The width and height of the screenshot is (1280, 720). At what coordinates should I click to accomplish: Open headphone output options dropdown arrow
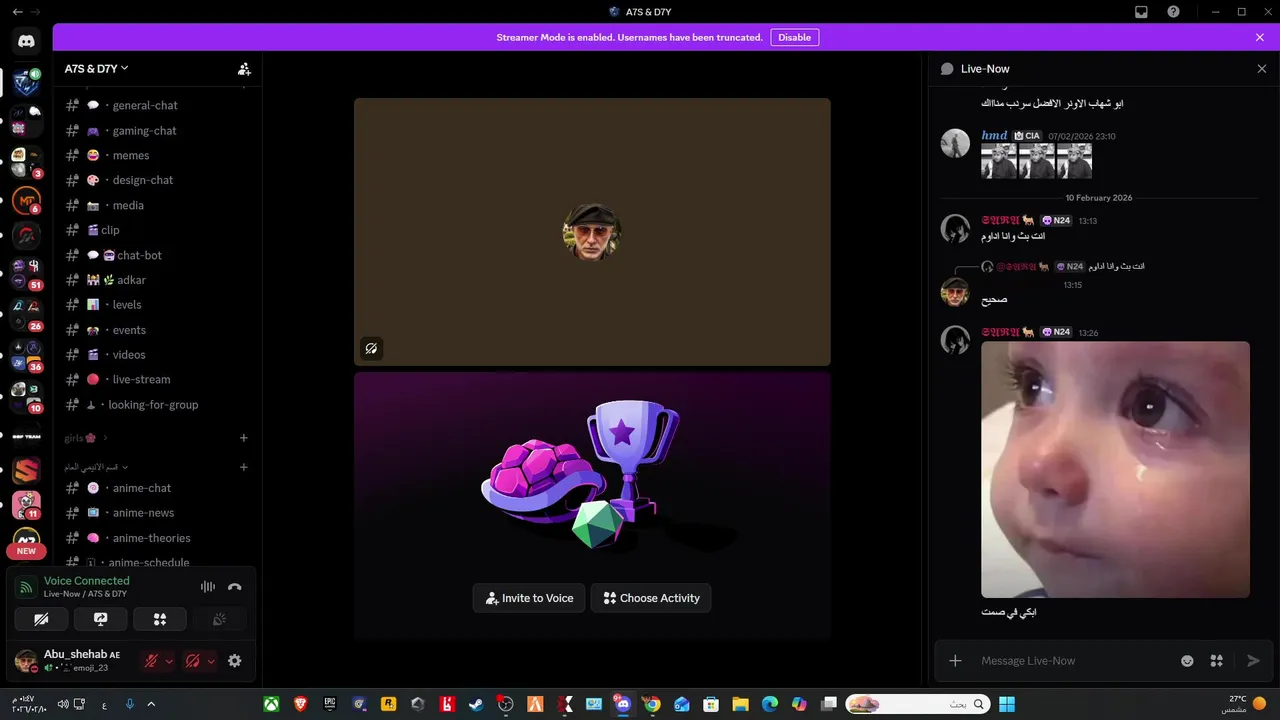(211, 661)
